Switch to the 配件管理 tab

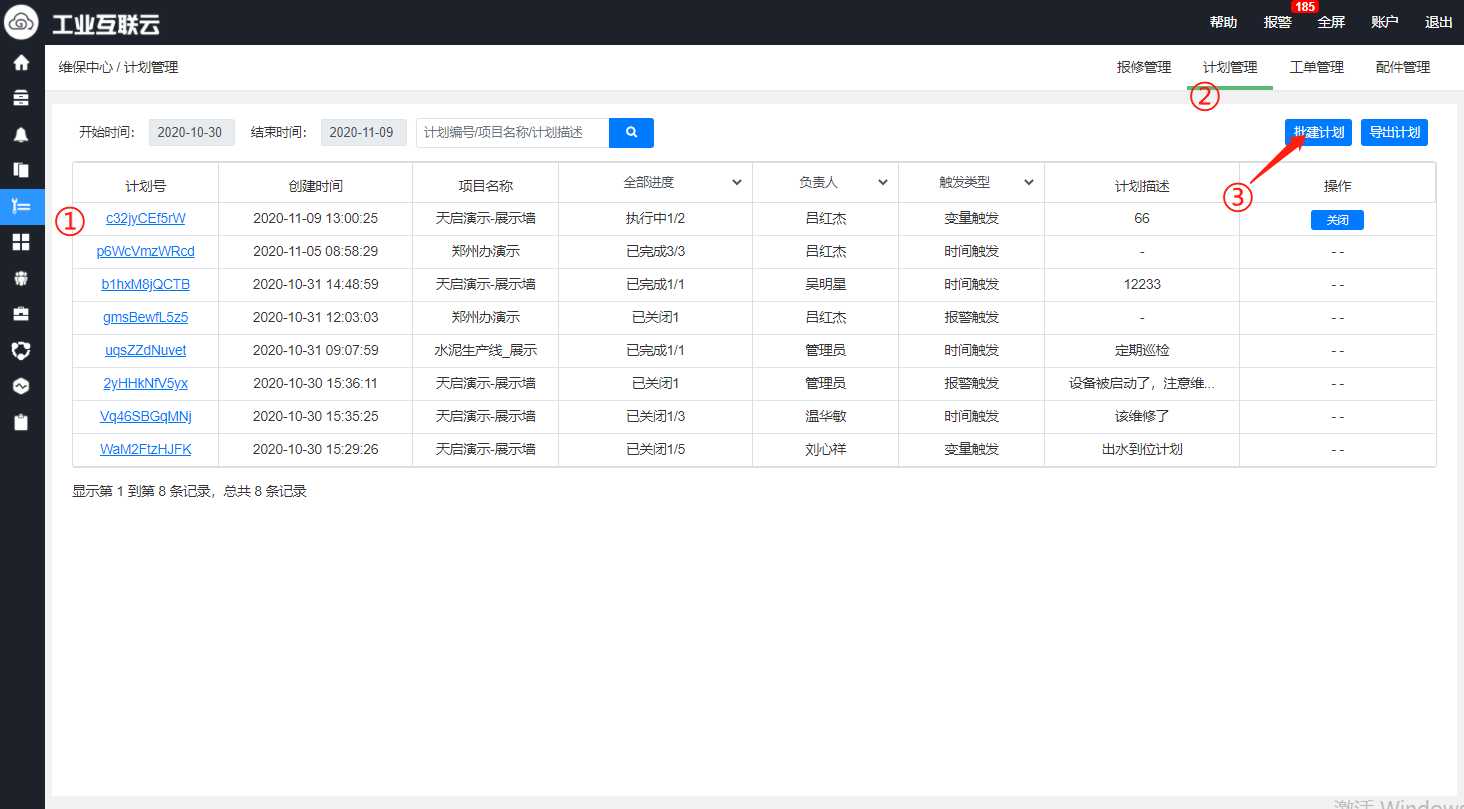click(x=1403, y=68)
